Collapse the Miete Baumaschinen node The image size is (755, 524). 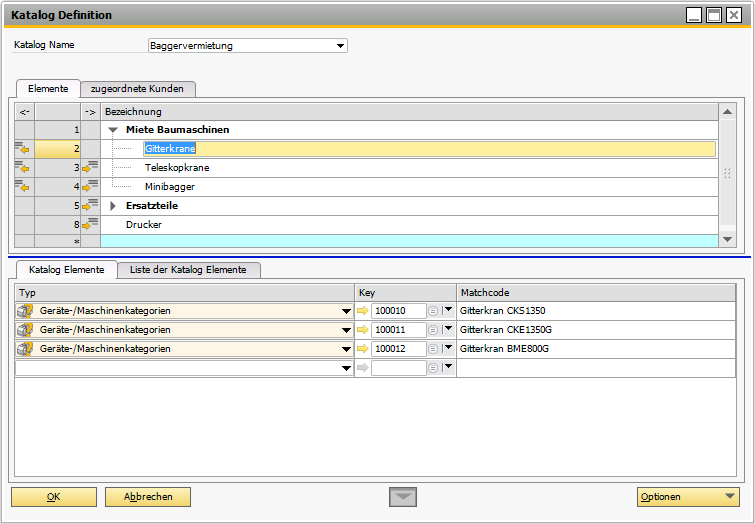point(113,130)
